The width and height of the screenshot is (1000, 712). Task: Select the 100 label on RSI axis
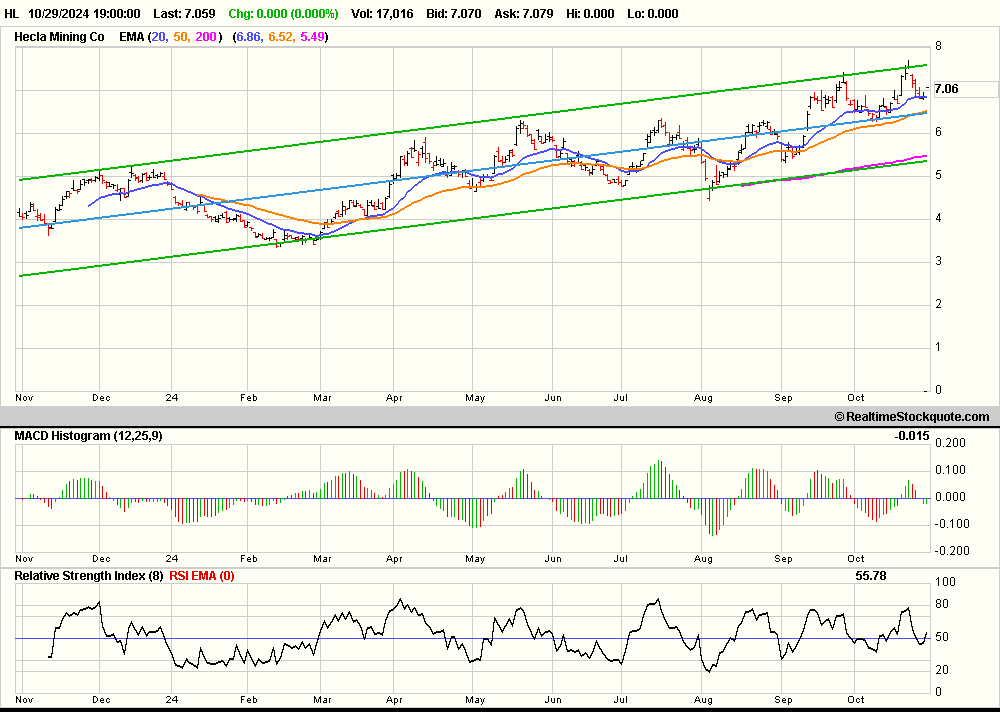click(x=945, y=582)
